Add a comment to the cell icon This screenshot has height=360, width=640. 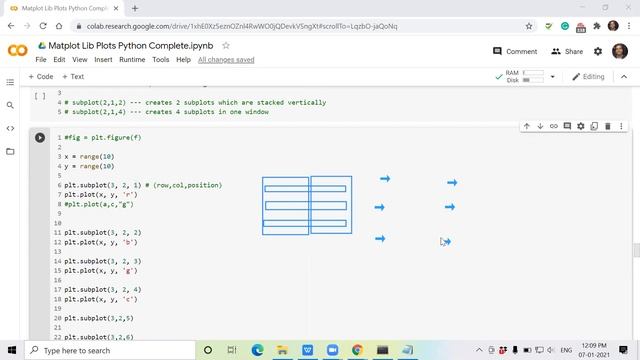click(567, 126)
